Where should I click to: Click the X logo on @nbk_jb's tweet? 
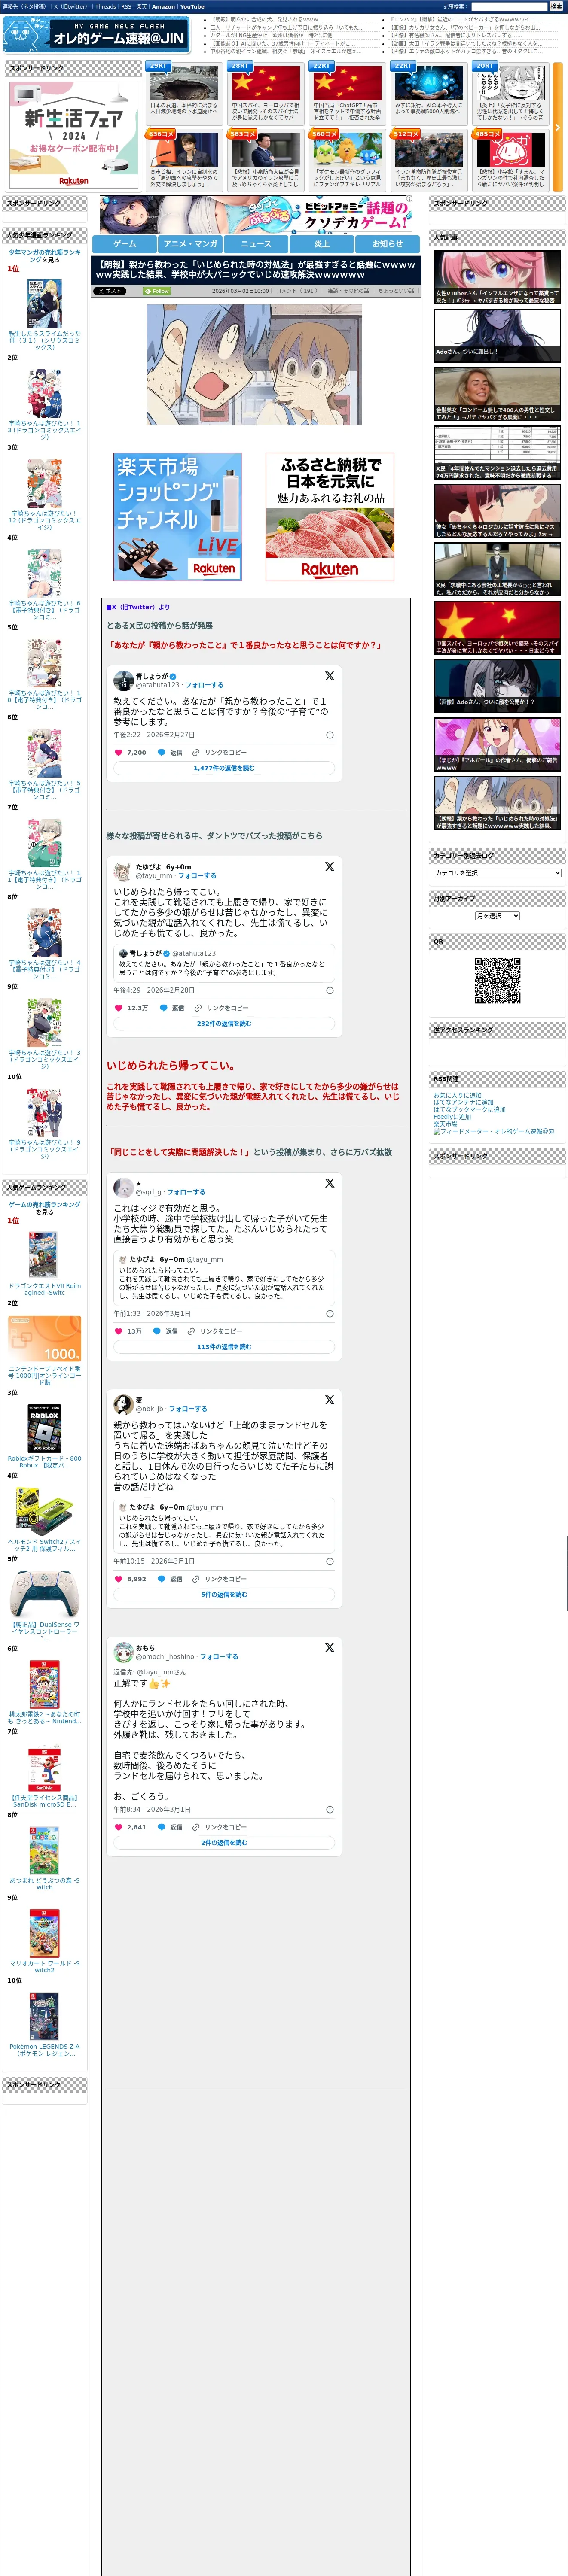coord(329,1400)
